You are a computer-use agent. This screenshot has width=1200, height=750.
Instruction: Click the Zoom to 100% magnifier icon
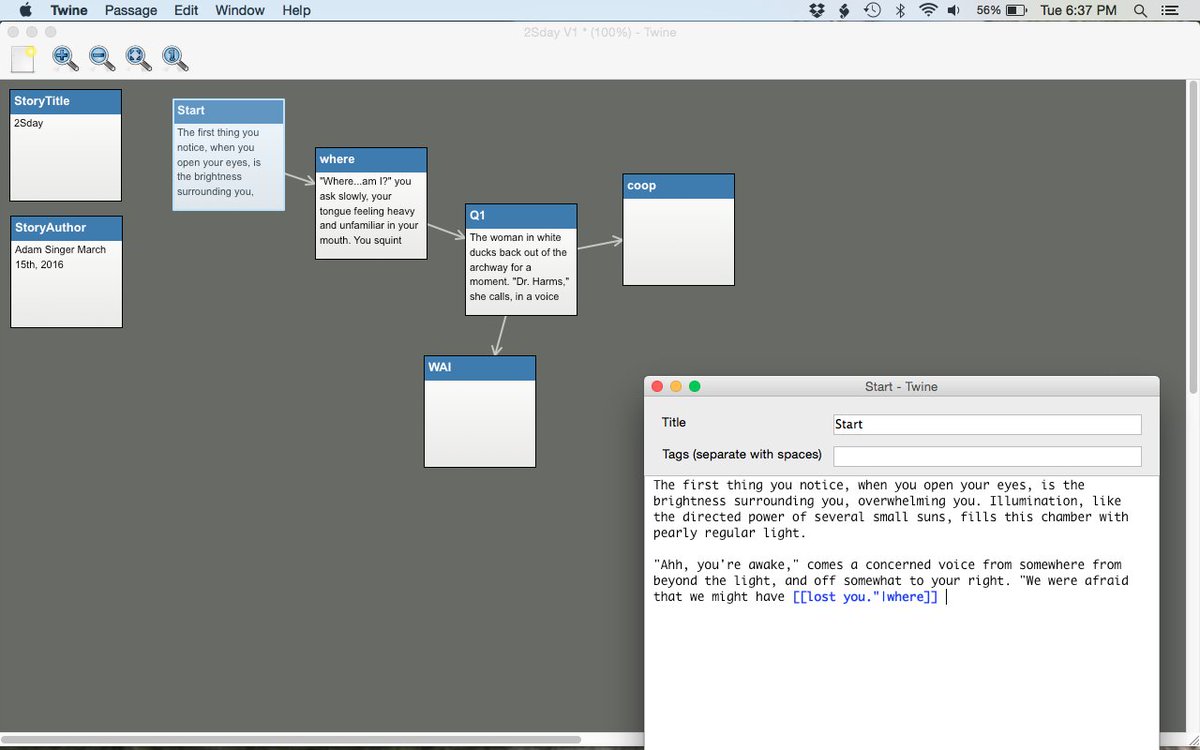(x=176, y=59)
